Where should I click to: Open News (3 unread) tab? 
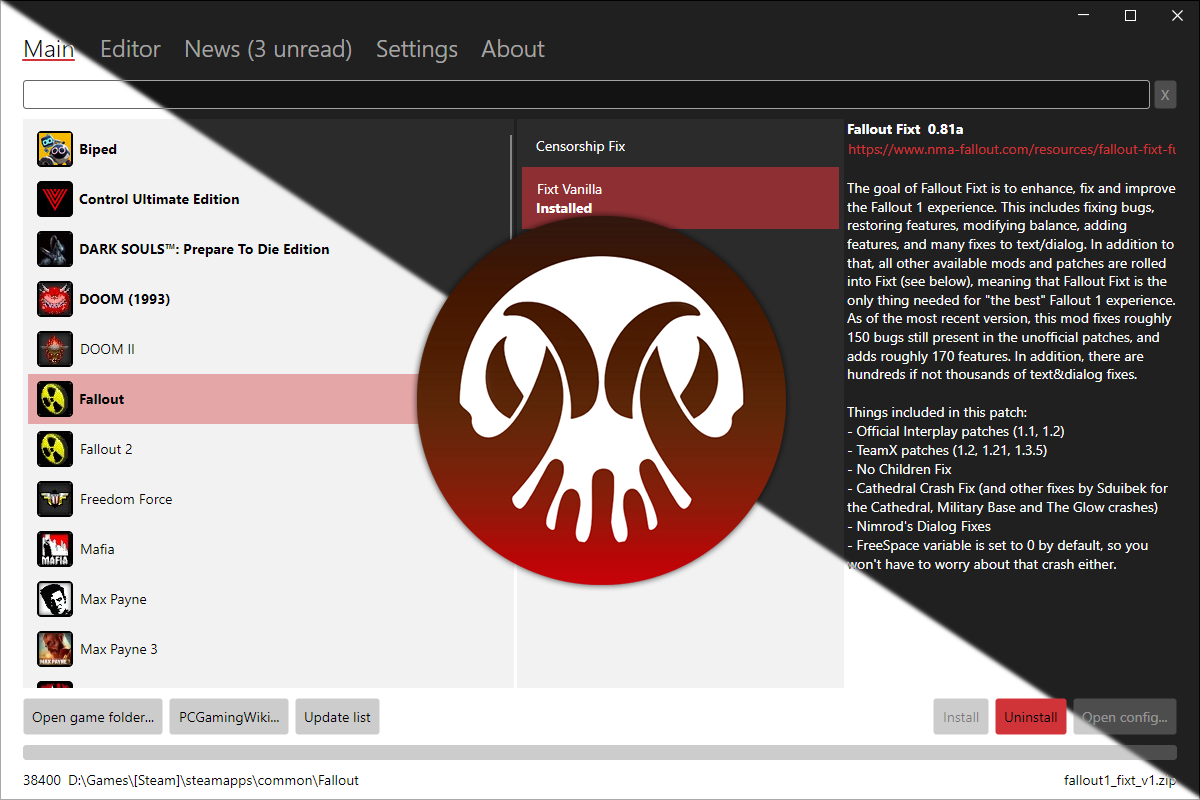point(268,49)
